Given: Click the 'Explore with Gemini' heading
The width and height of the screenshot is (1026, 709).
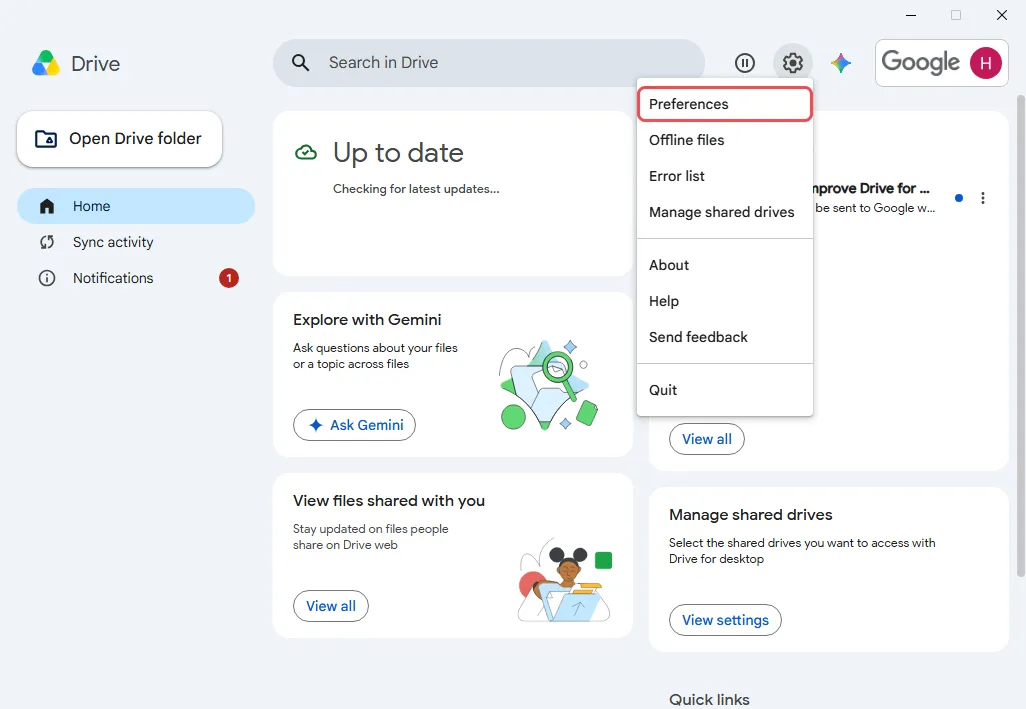Looking at the screenshot, I should [367, 320].
